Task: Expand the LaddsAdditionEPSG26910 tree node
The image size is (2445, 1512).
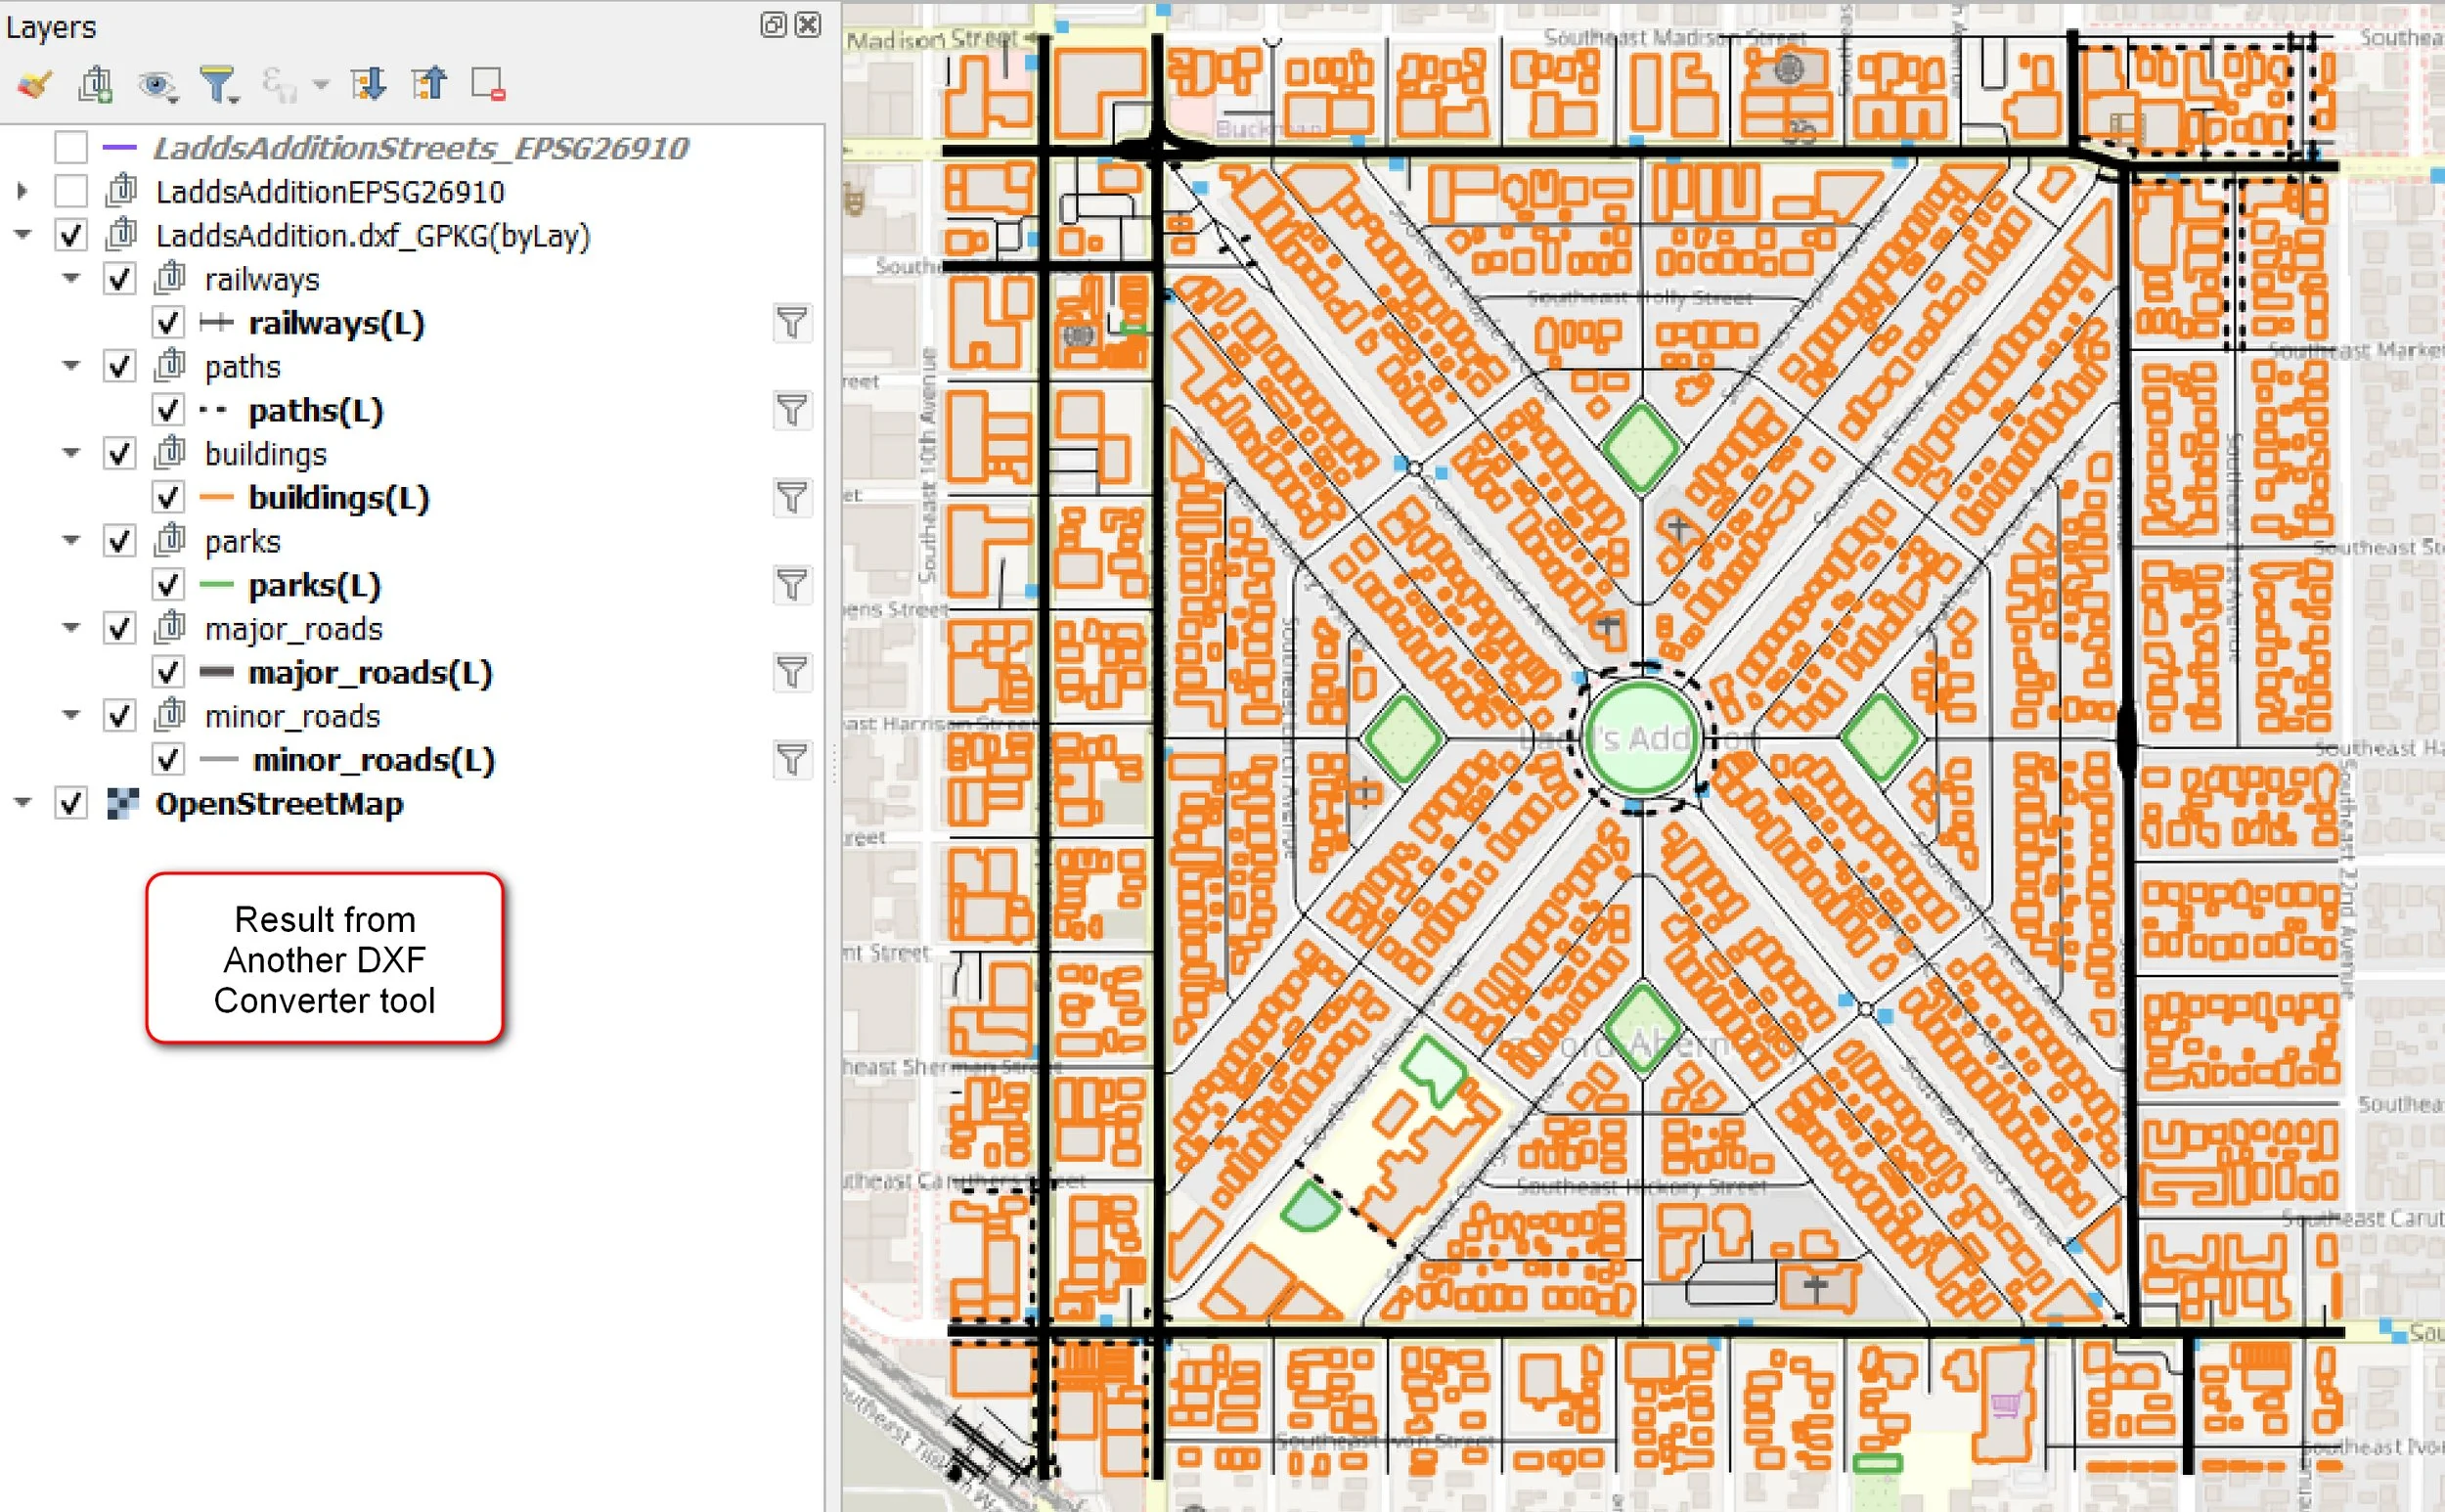Action: click(22, 191)
